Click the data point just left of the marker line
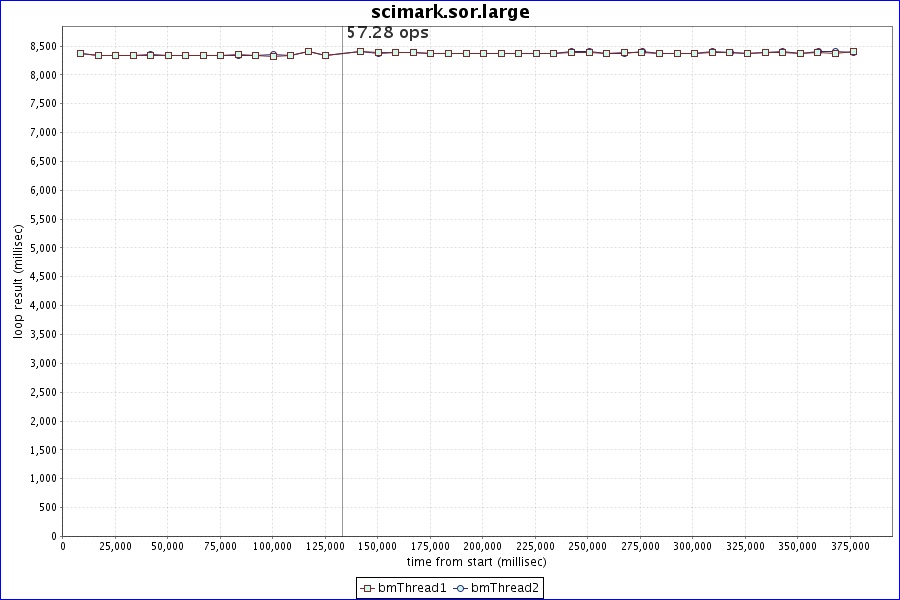 pos(325,55)
